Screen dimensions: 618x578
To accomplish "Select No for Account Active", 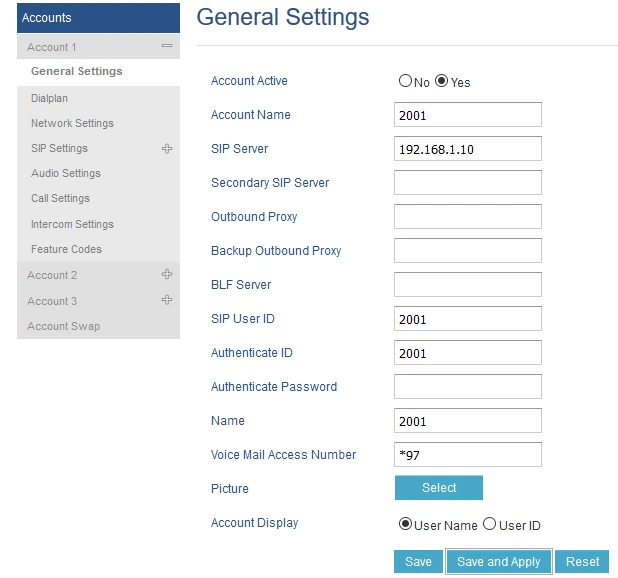I will (405, 82).
